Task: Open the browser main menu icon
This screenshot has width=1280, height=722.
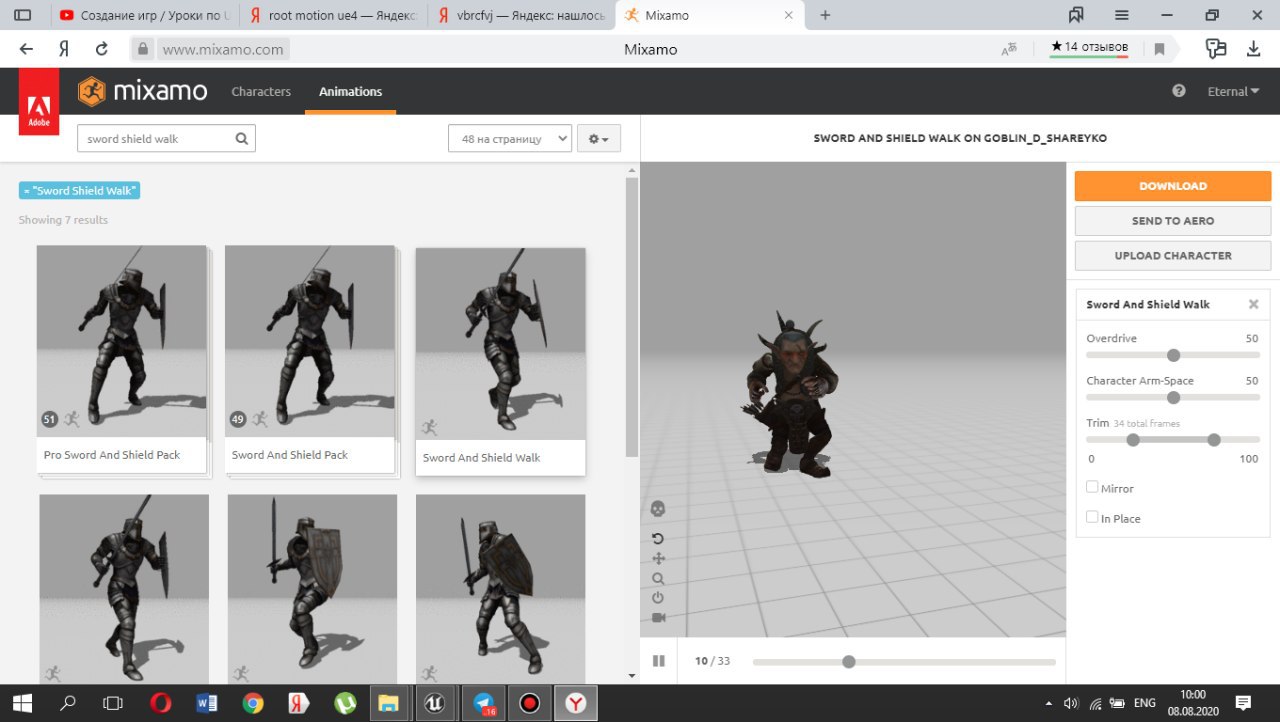Action: point(1122,15)
